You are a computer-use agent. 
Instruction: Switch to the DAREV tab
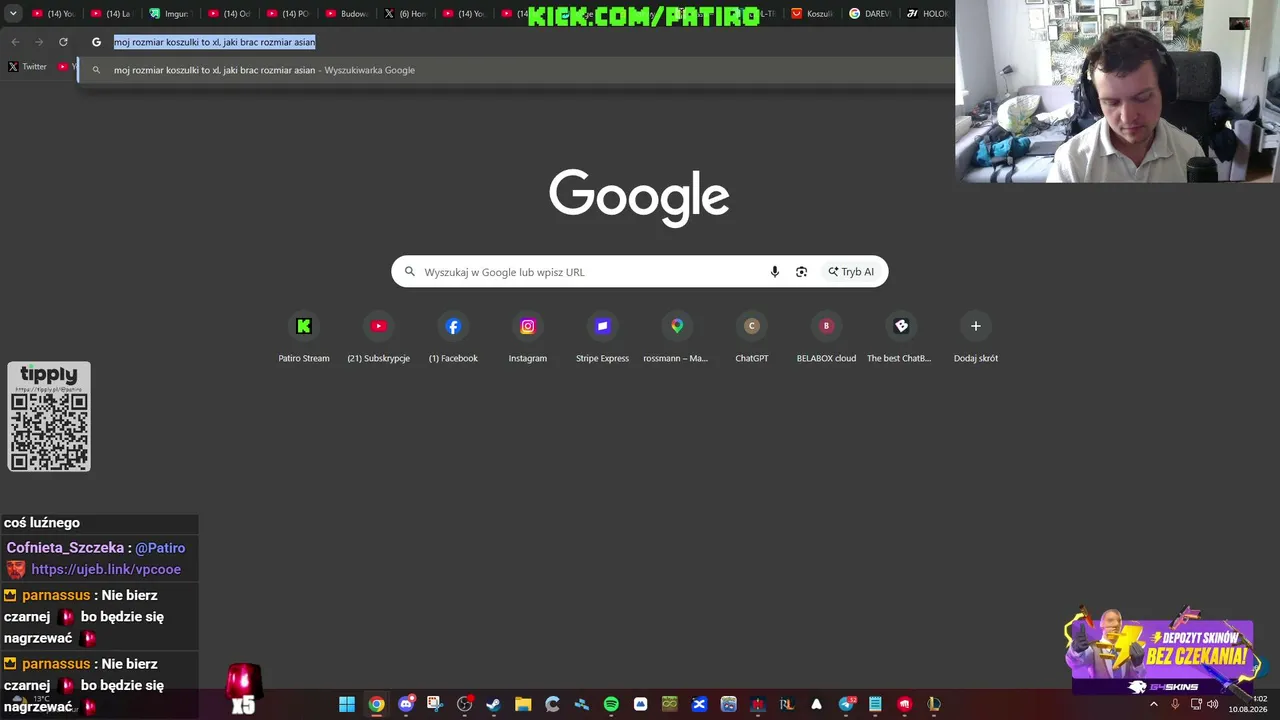coord(870,14)
